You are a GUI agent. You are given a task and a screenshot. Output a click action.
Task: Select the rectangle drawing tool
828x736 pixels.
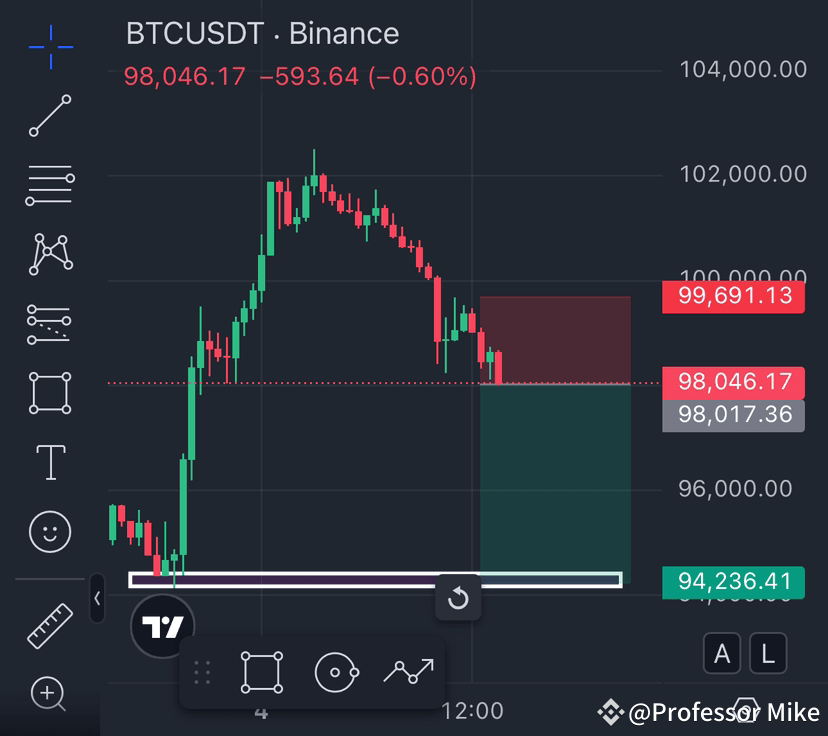tap(49, 393)
